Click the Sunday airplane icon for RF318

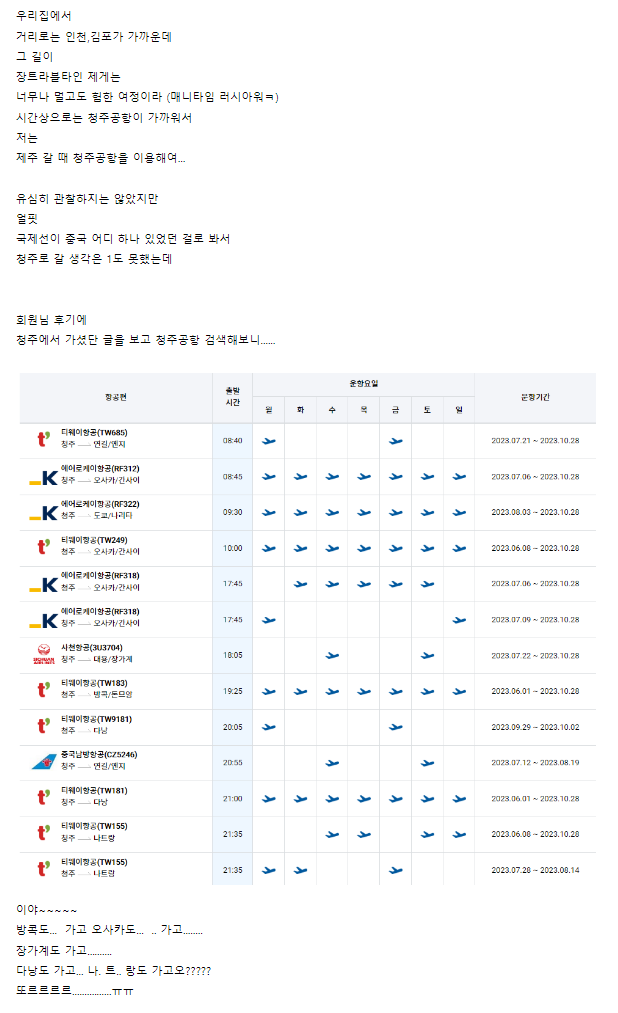[x=459, y=620]
